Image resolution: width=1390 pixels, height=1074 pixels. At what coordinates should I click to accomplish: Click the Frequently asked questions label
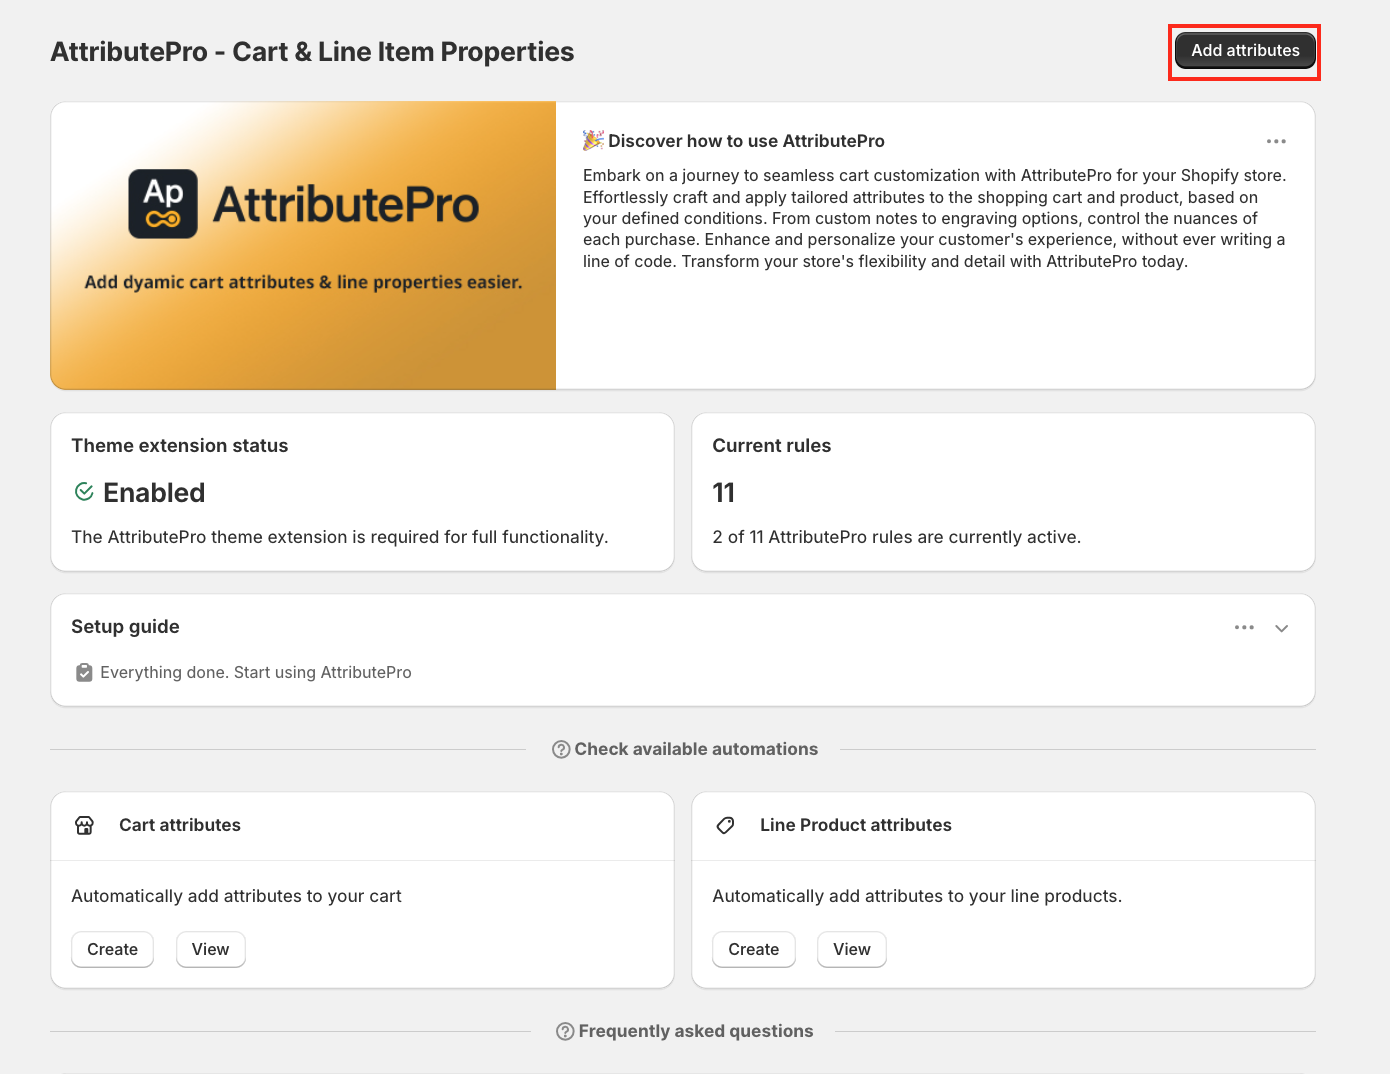pyautogui.click(x=696, y=1031)
